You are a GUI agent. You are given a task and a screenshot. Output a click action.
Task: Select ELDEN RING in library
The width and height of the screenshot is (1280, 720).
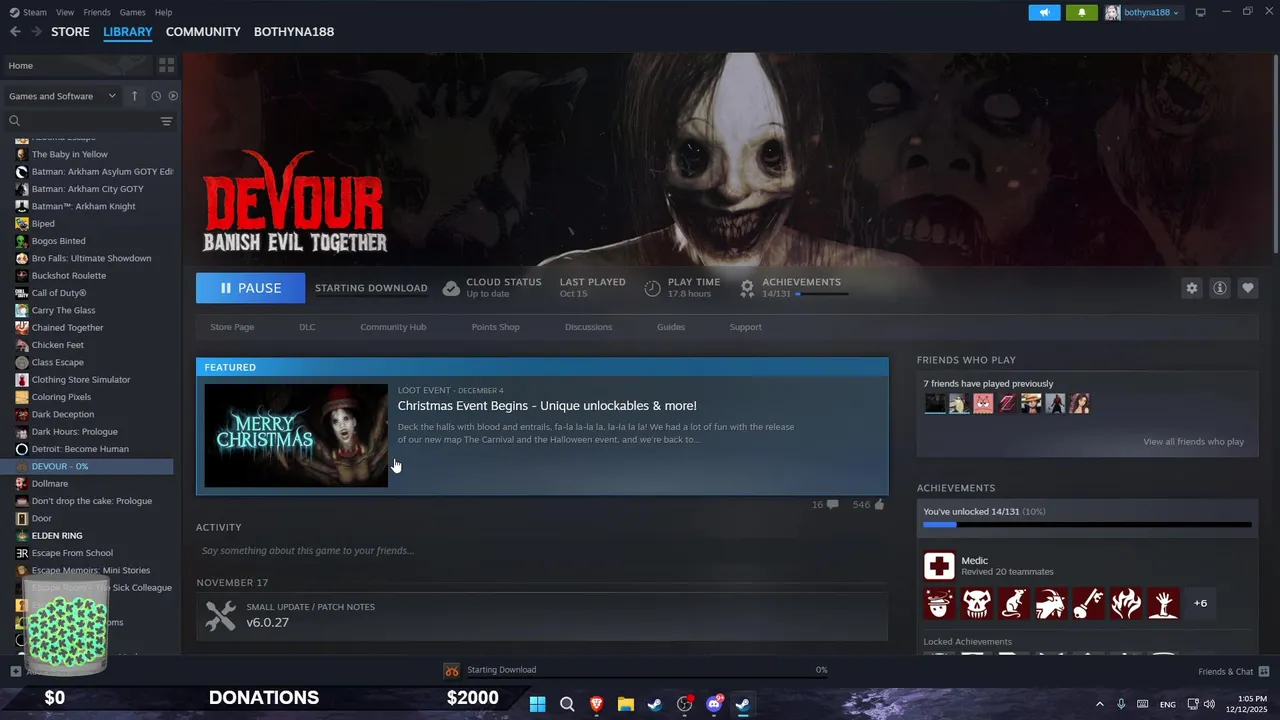point(57,535)
